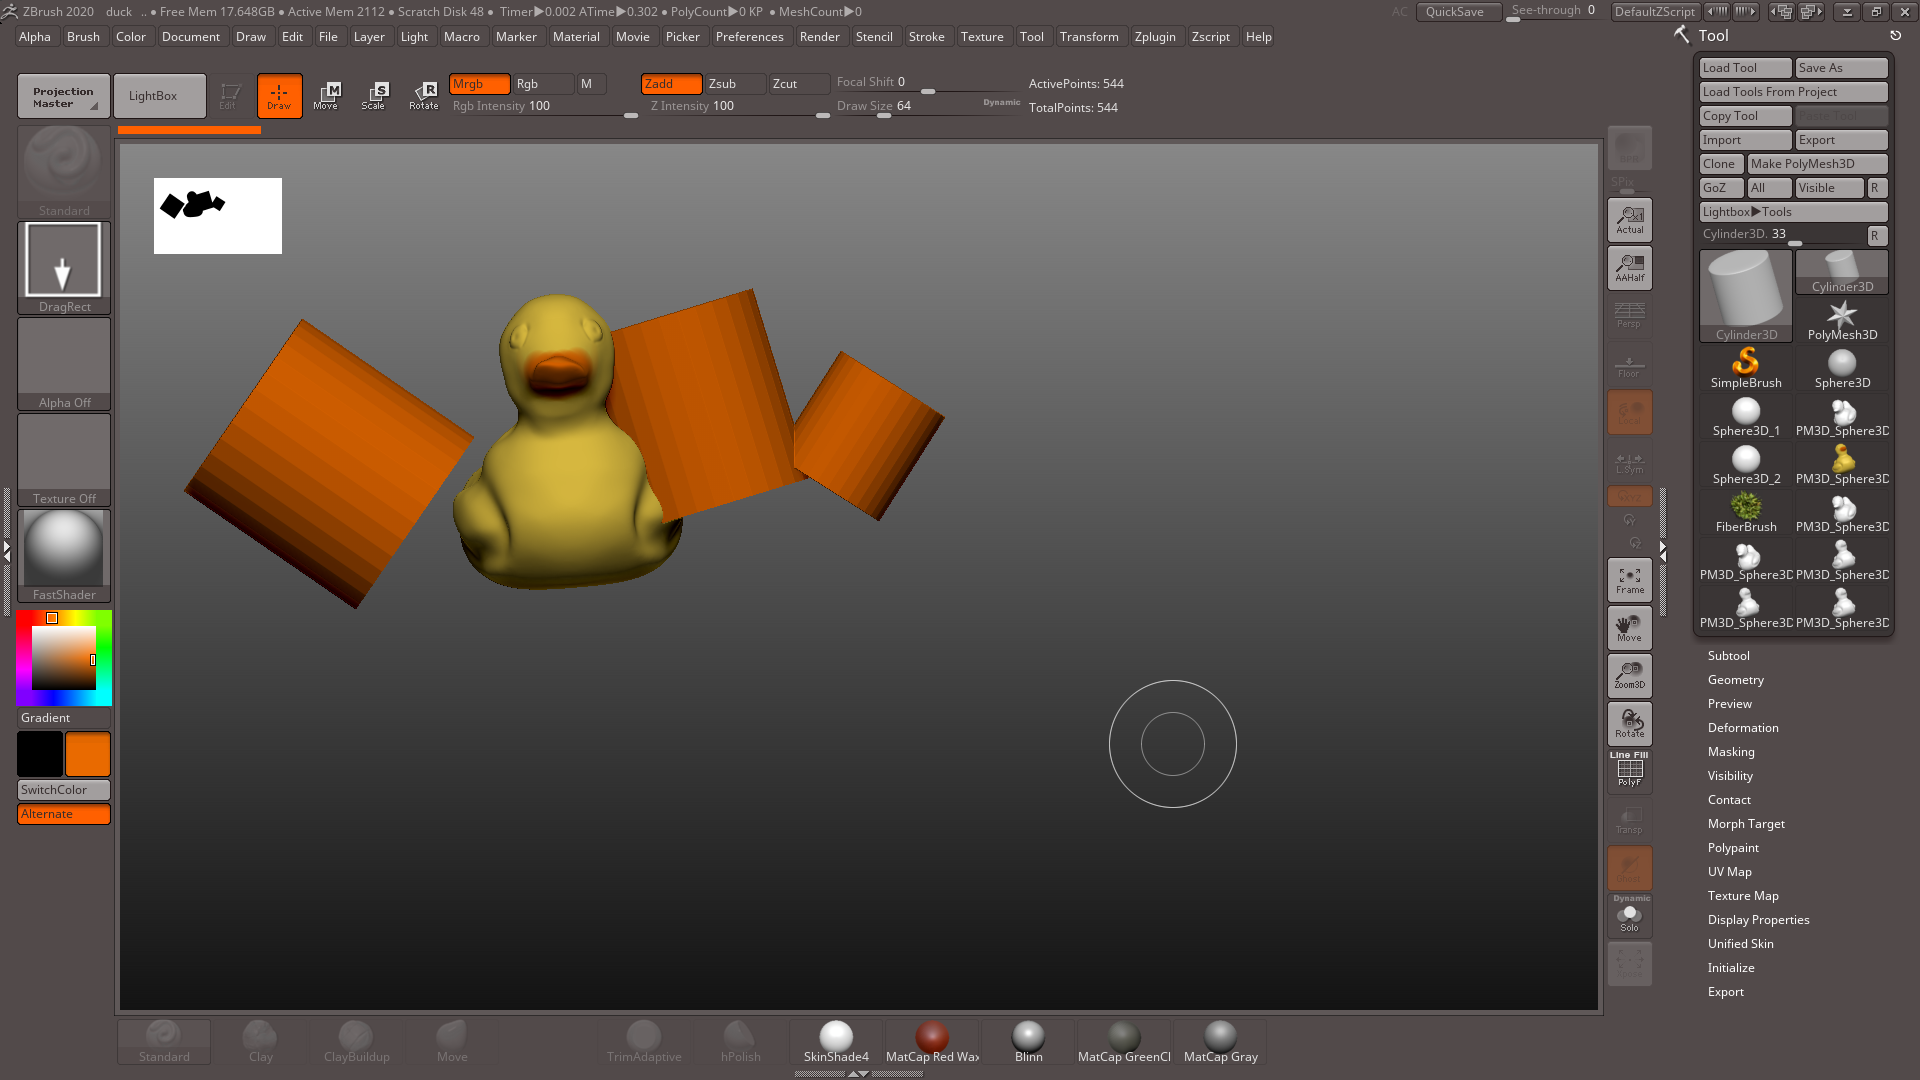Open the Preferences menu

pos(749,37)
